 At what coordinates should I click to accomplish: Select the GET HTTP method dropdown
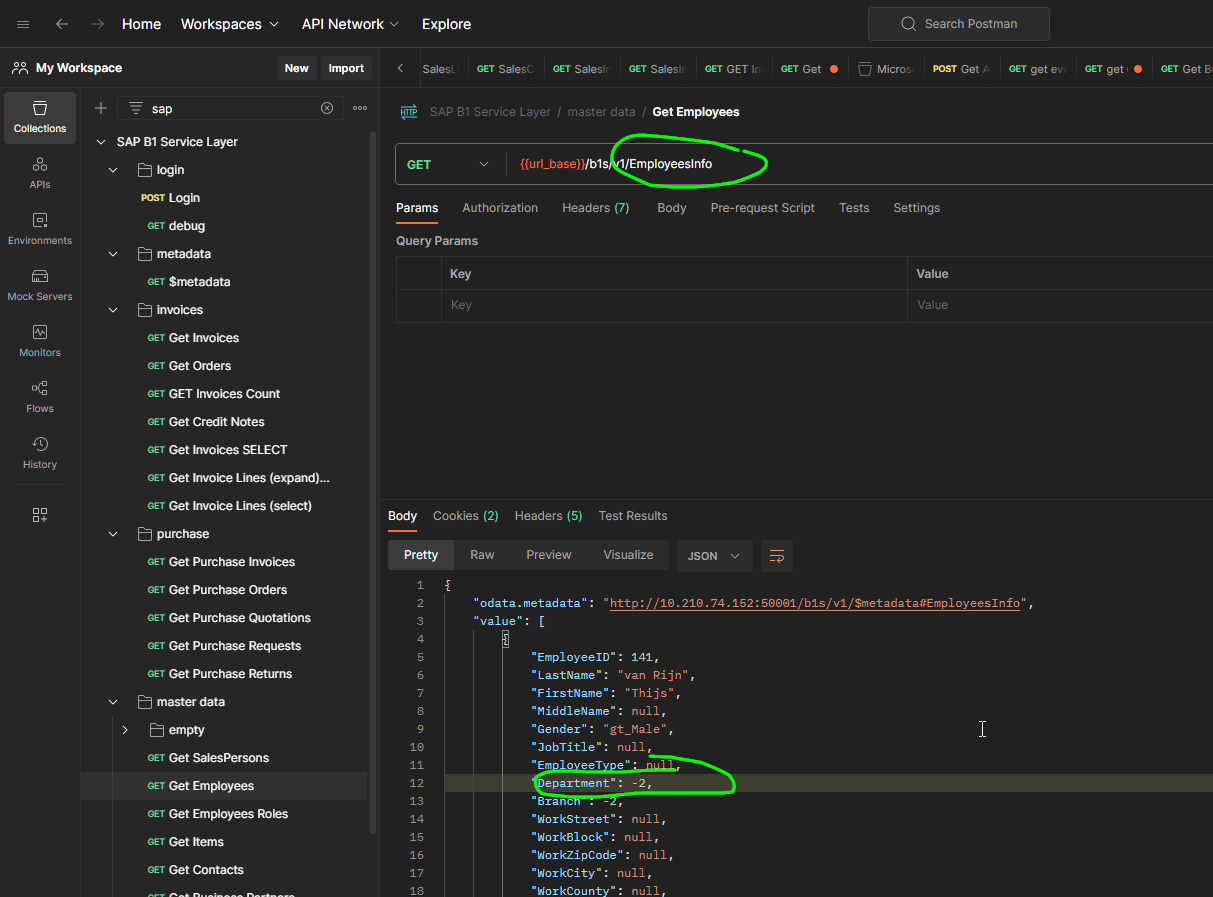449,164
